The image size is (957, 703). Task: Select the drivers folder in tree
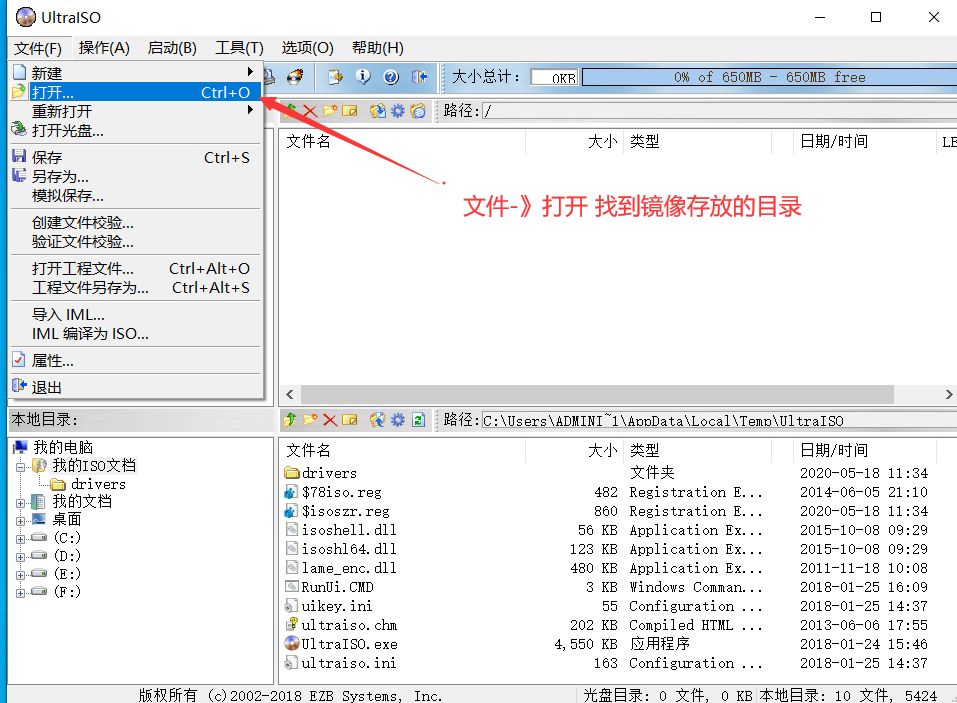click(98, 484)
